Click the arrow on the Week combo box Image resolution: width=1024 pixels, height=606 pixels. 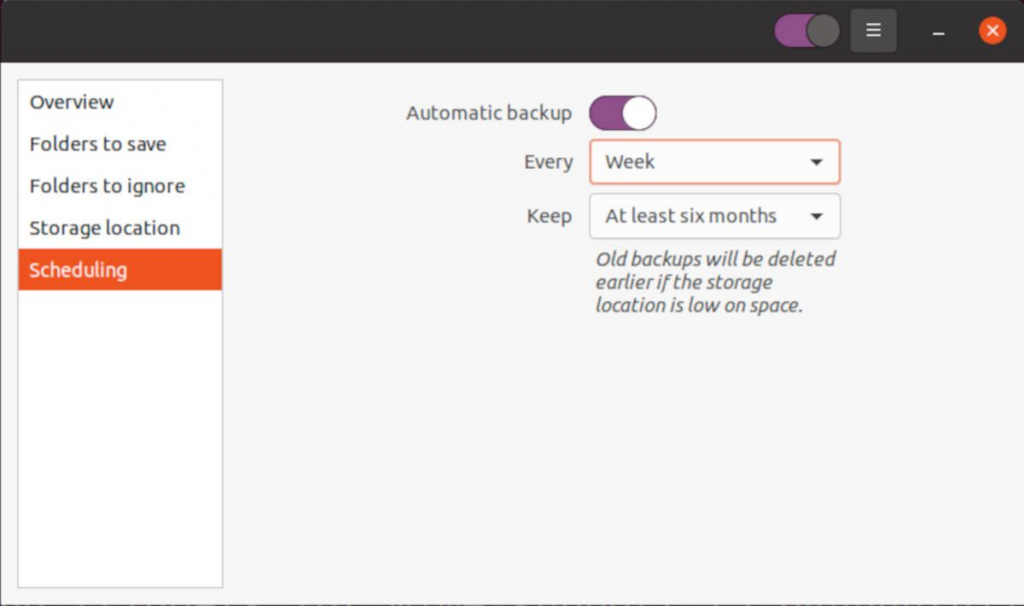[816, 162]
